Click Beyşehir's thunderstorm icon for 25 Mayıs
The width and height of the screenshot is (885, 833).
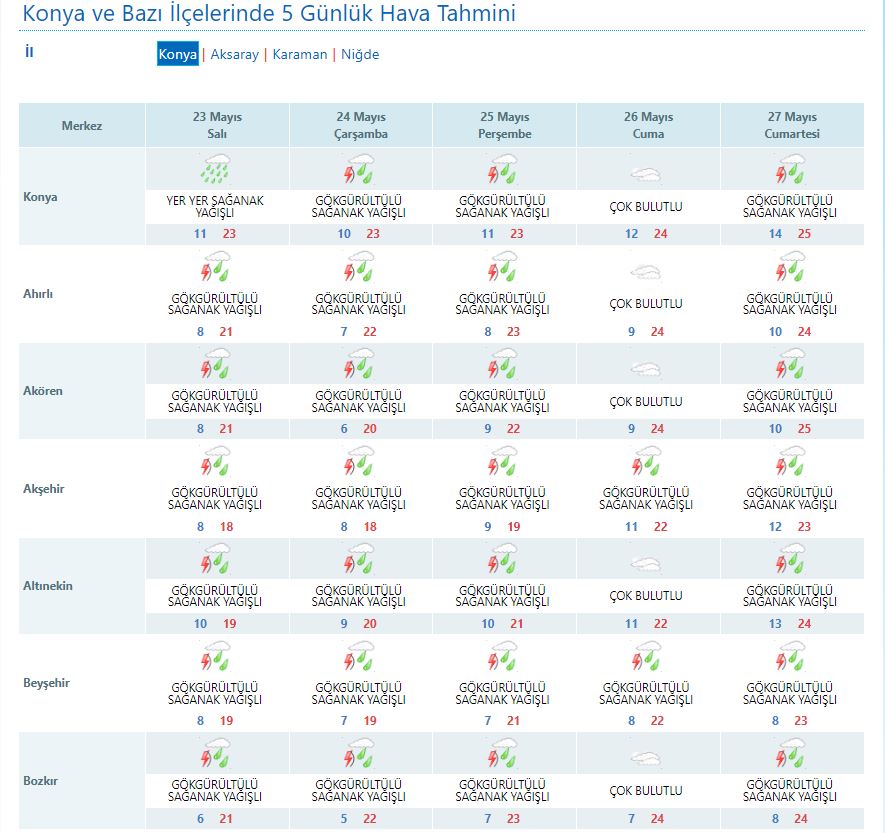pos(504,656)
